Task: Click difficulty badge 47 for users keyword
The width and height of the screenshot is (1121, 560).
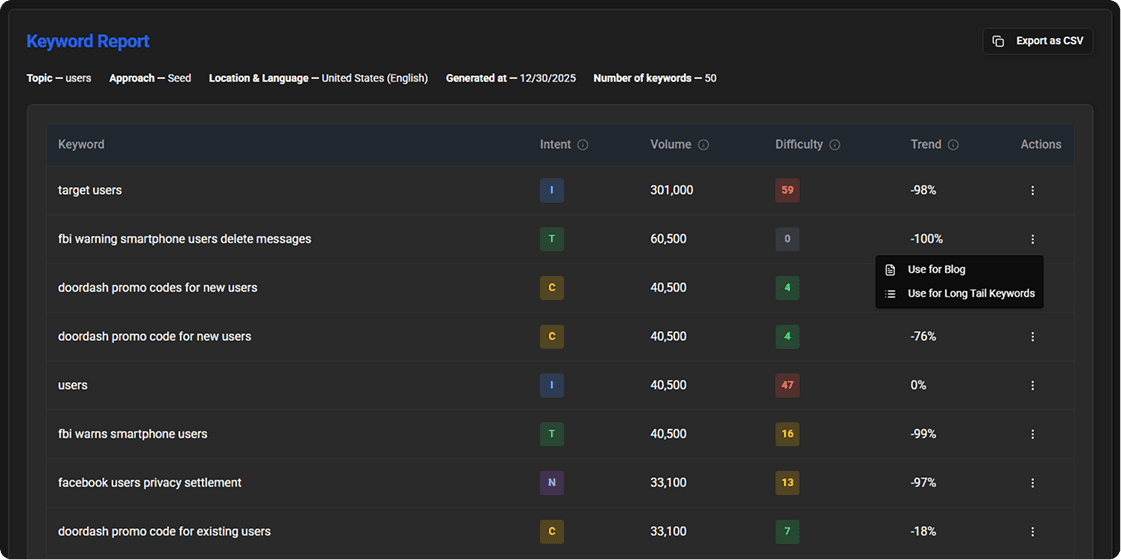Action: click(787, 385)
